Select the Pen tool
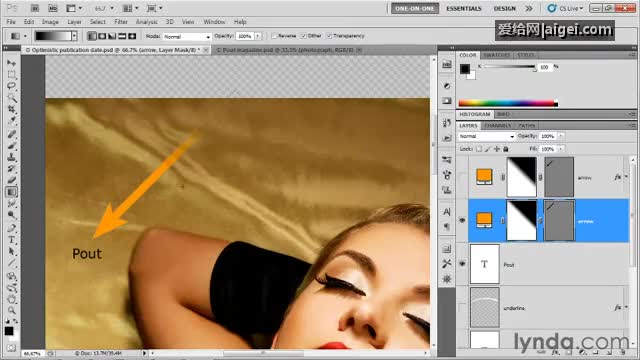640x360 pixels. 11,228
